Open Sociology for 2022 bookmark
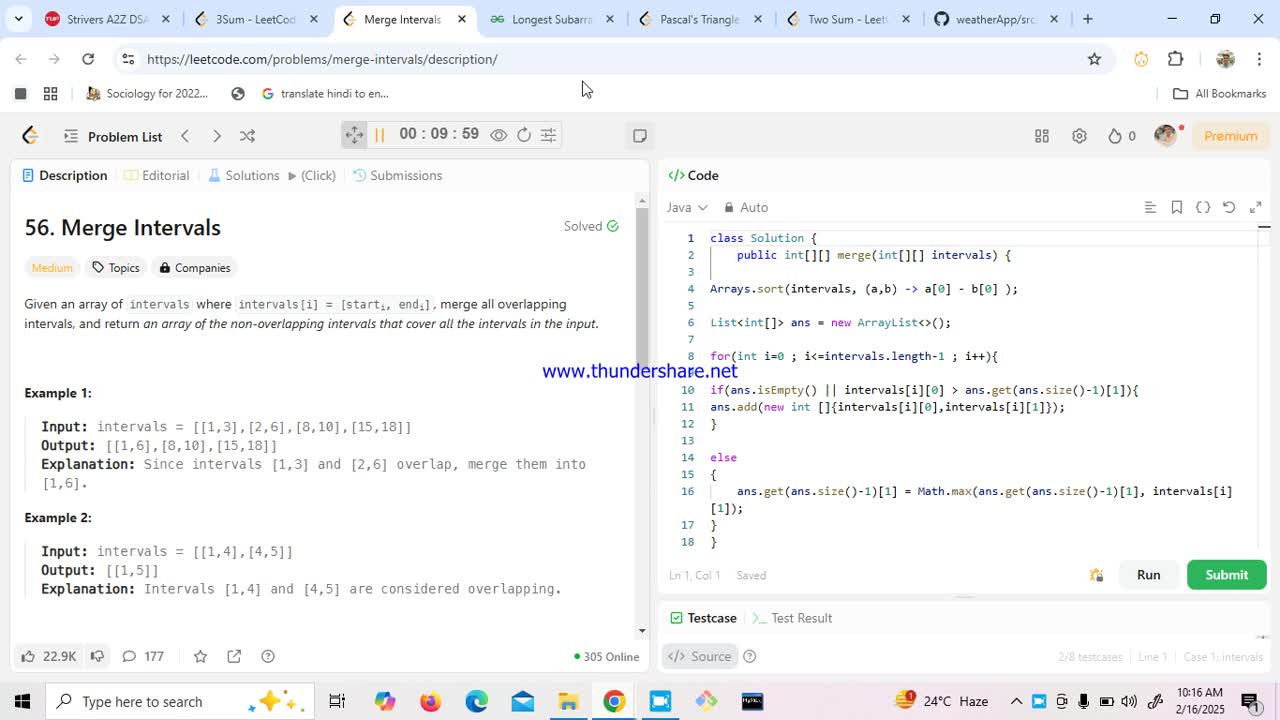Image resolution: width=1280 pixels, height=720 pixels. coord(147,93)
